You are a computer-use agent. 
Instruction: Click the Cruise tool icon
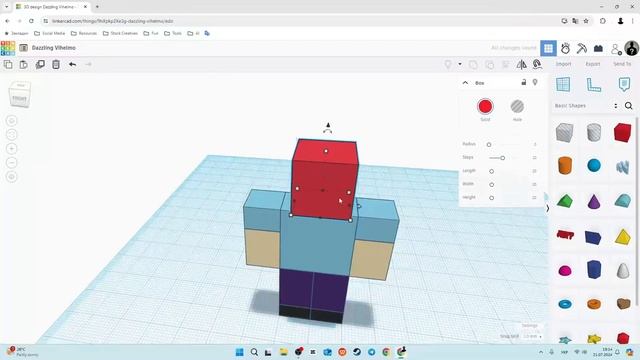(537, 64)
